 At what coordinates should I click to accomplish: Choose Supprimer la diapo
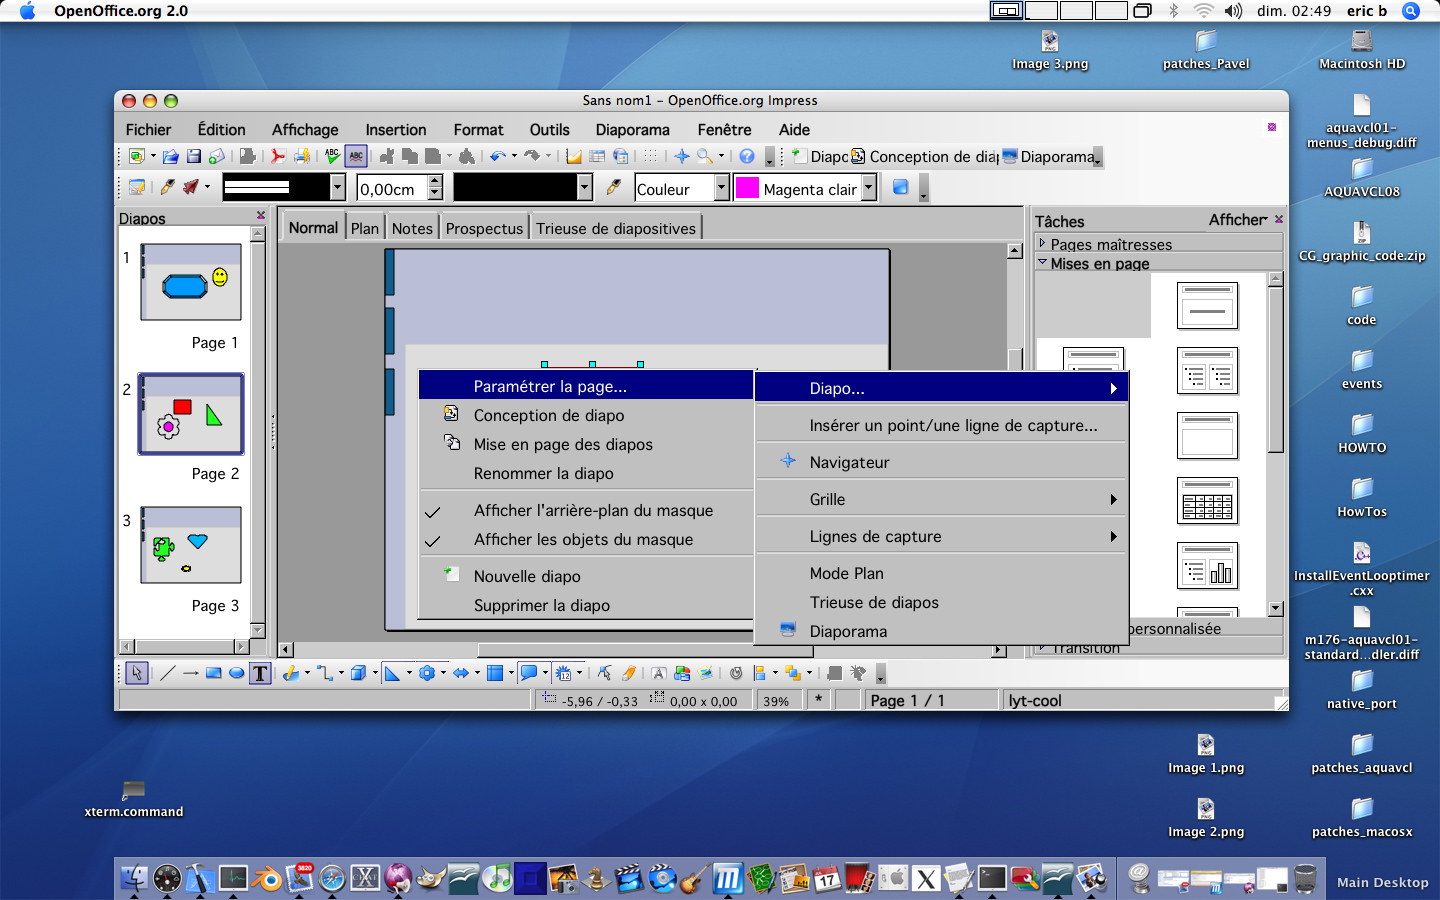click(x=585, y=606)
